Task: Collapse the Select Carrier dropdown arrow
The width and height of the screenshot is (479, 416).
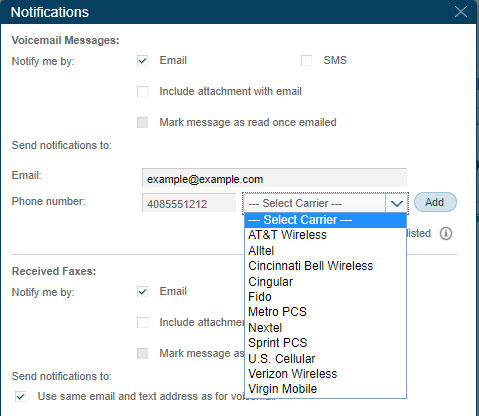Action: (x=396, y=203)
